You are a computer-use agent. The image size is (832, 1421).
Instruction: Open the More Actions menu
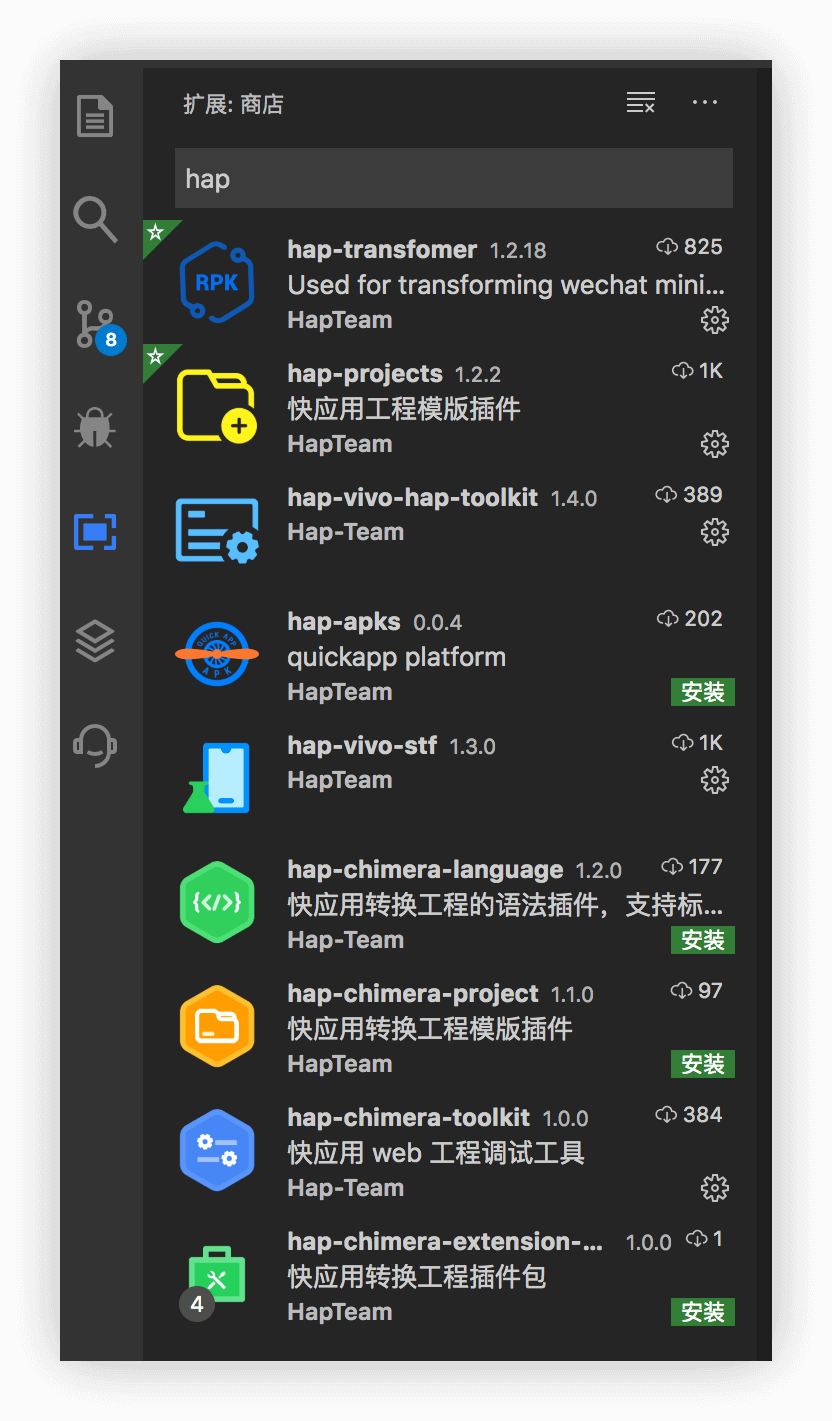click(x=705, y=102)
